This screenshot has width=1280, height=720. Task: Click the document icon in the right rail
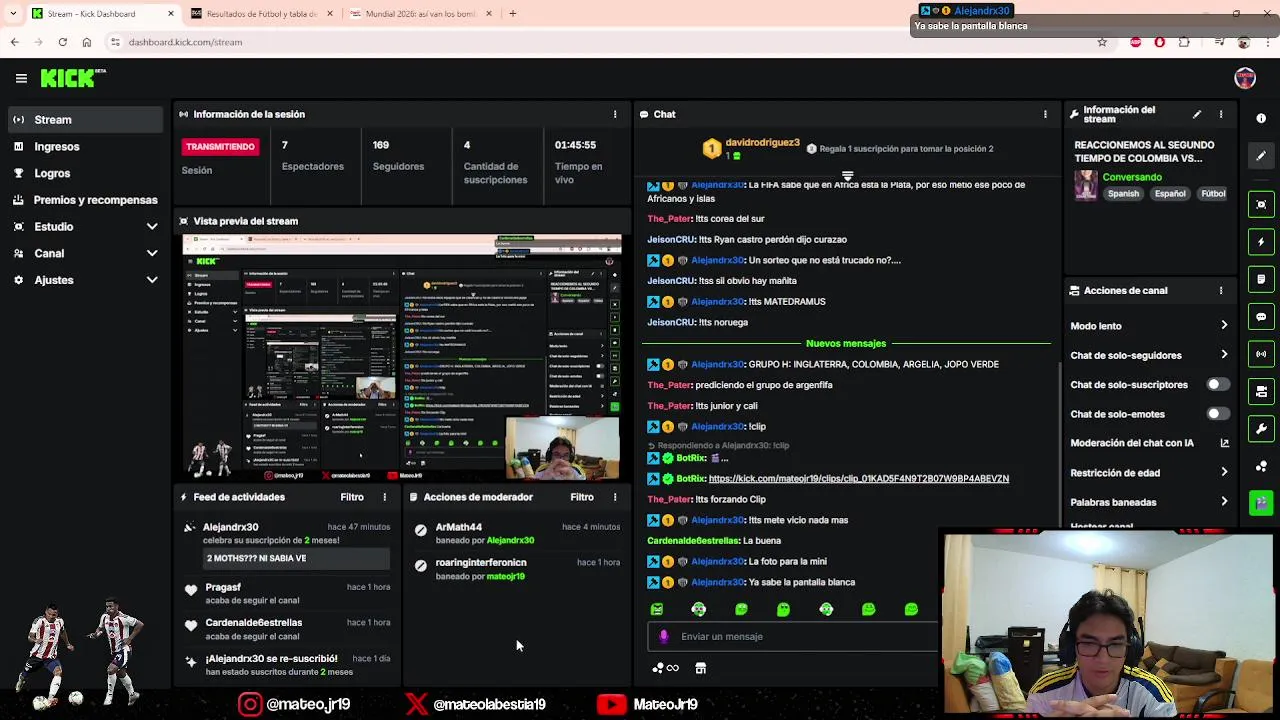click(x=1261, y=279)
